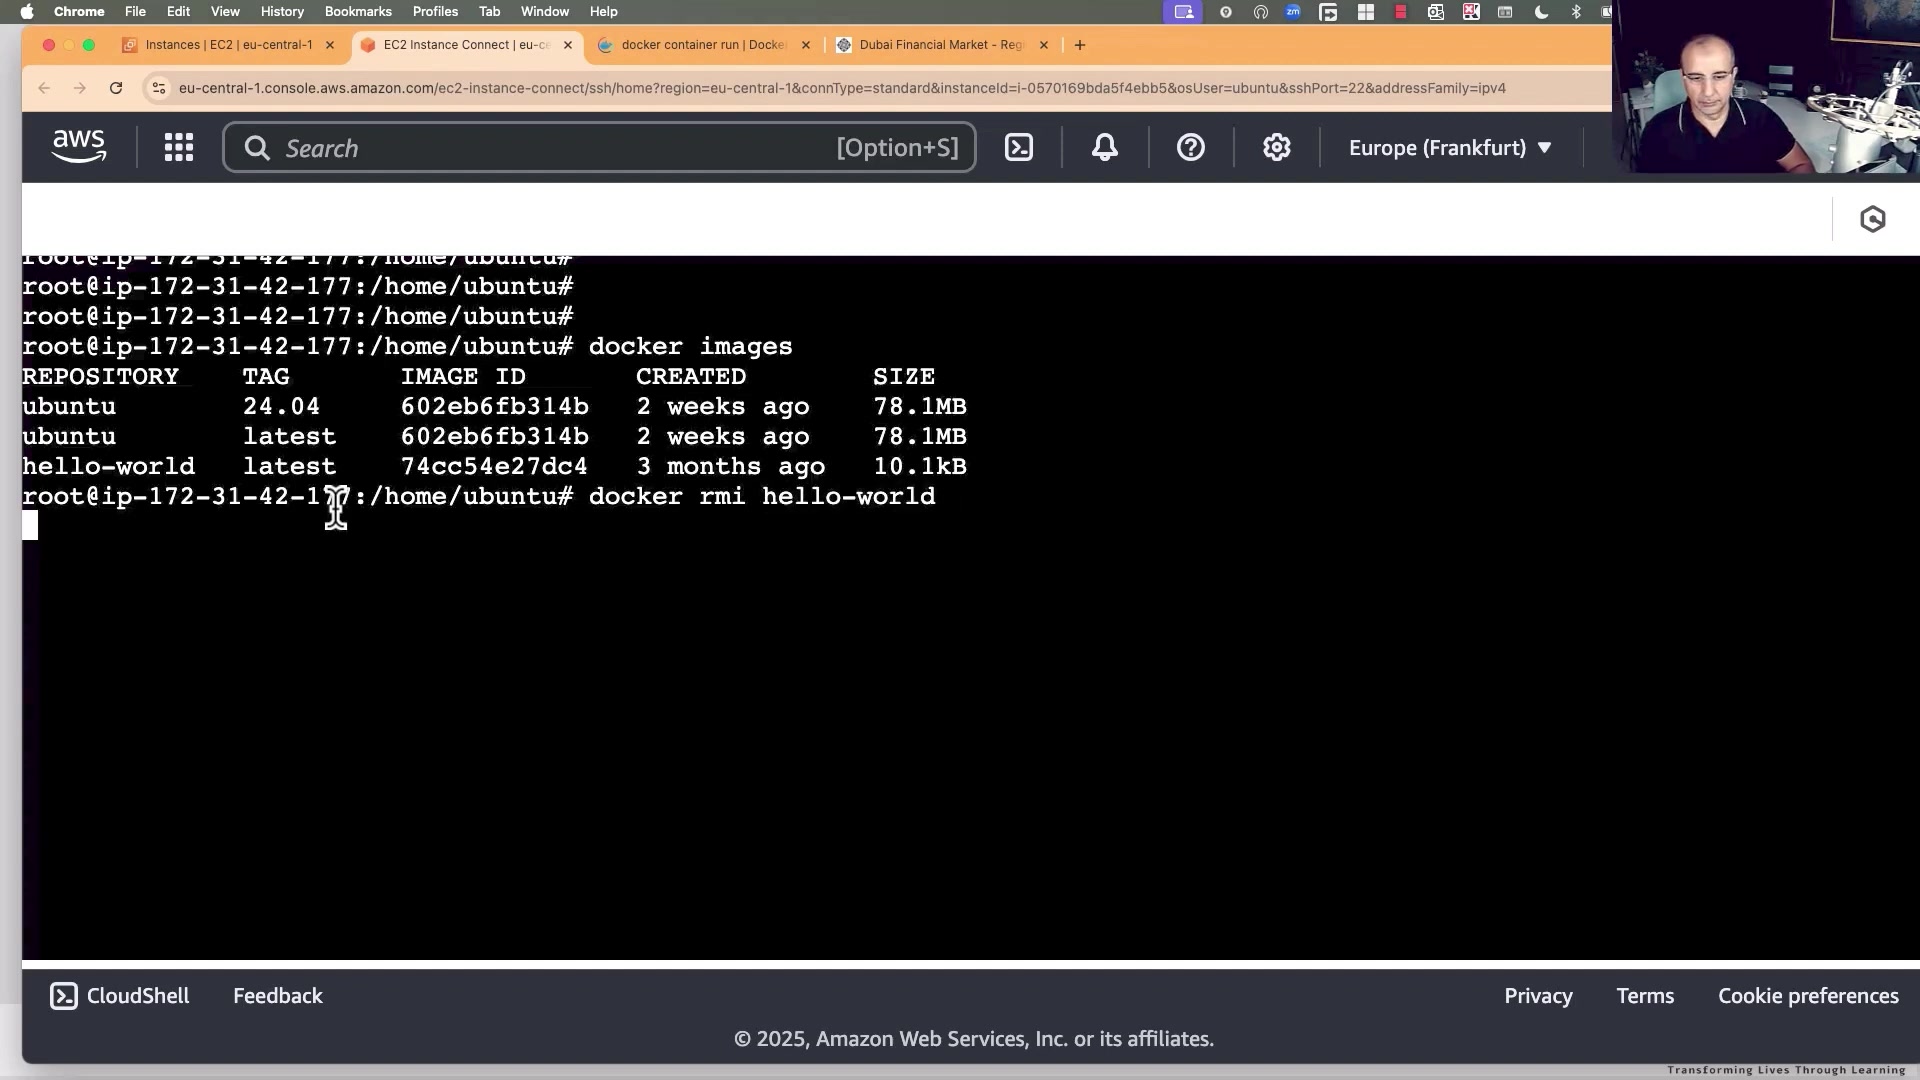Switch to the Instances EC2 tab
The image size is (1920, 1080).
[228, 45]
